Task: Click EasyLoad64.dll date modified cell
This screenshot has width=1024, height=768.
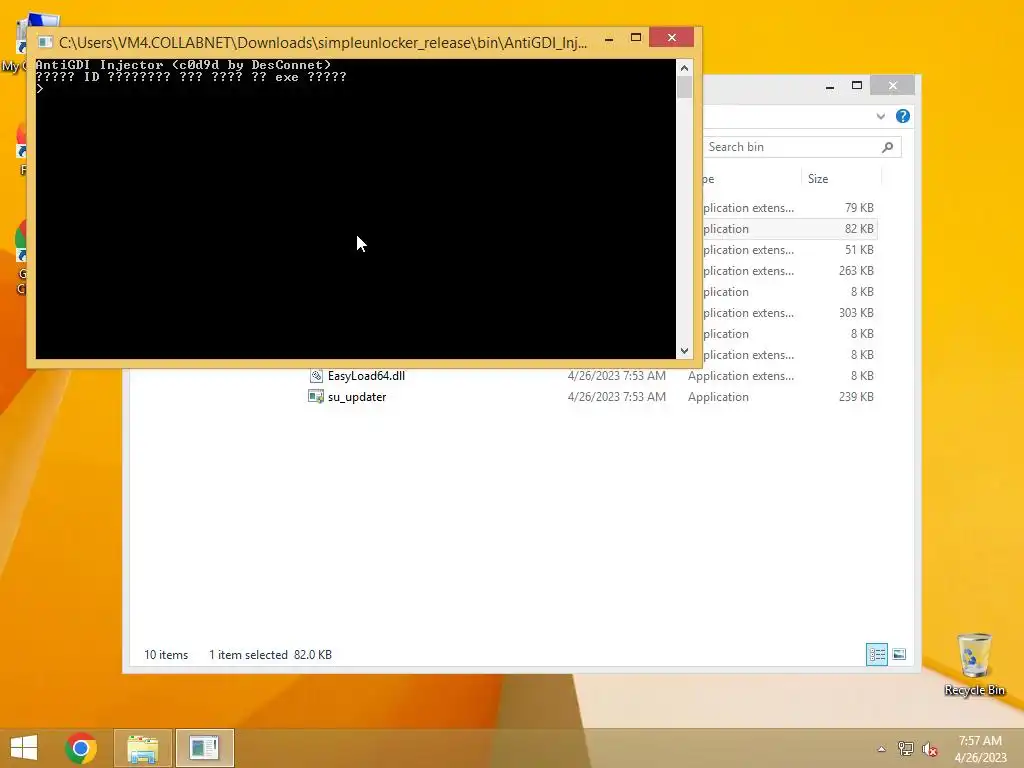Action: pyautogui.click(x=616, y=376)
